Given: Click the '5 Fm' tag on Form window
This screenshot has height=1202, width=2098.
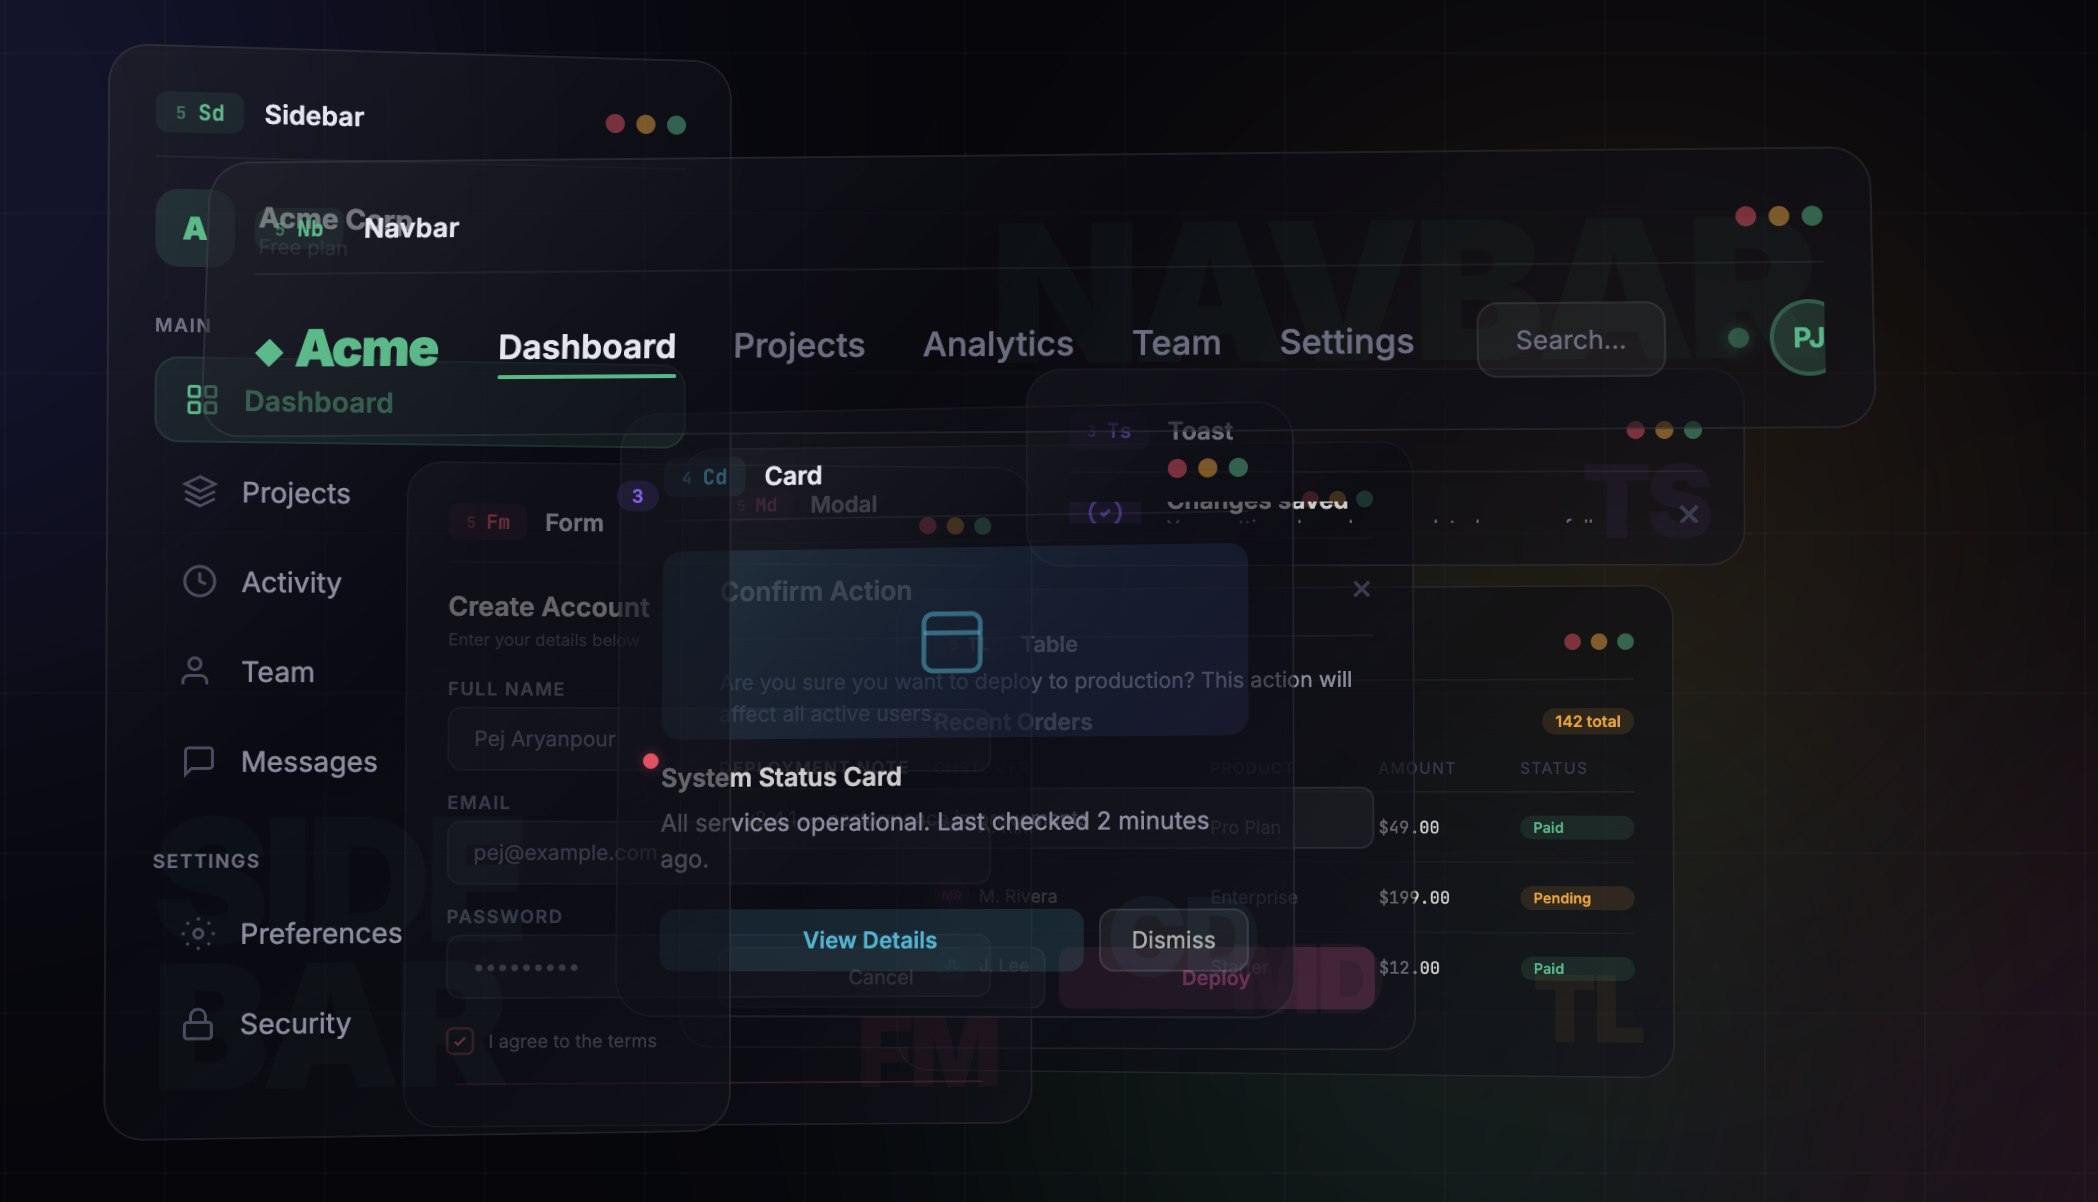Looking at the screenshot, I should (488, 522).
